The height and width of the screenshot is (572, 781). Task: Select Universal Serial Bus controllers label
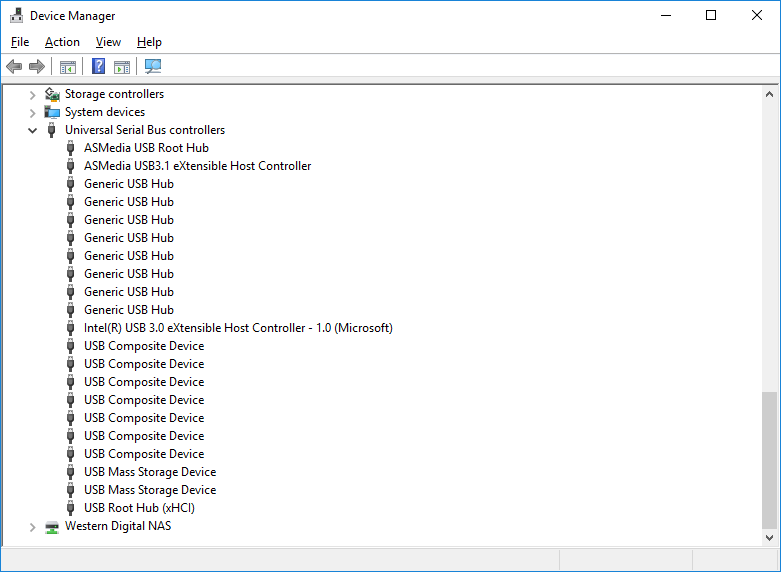pyautogui.click(x=145, y=130)
